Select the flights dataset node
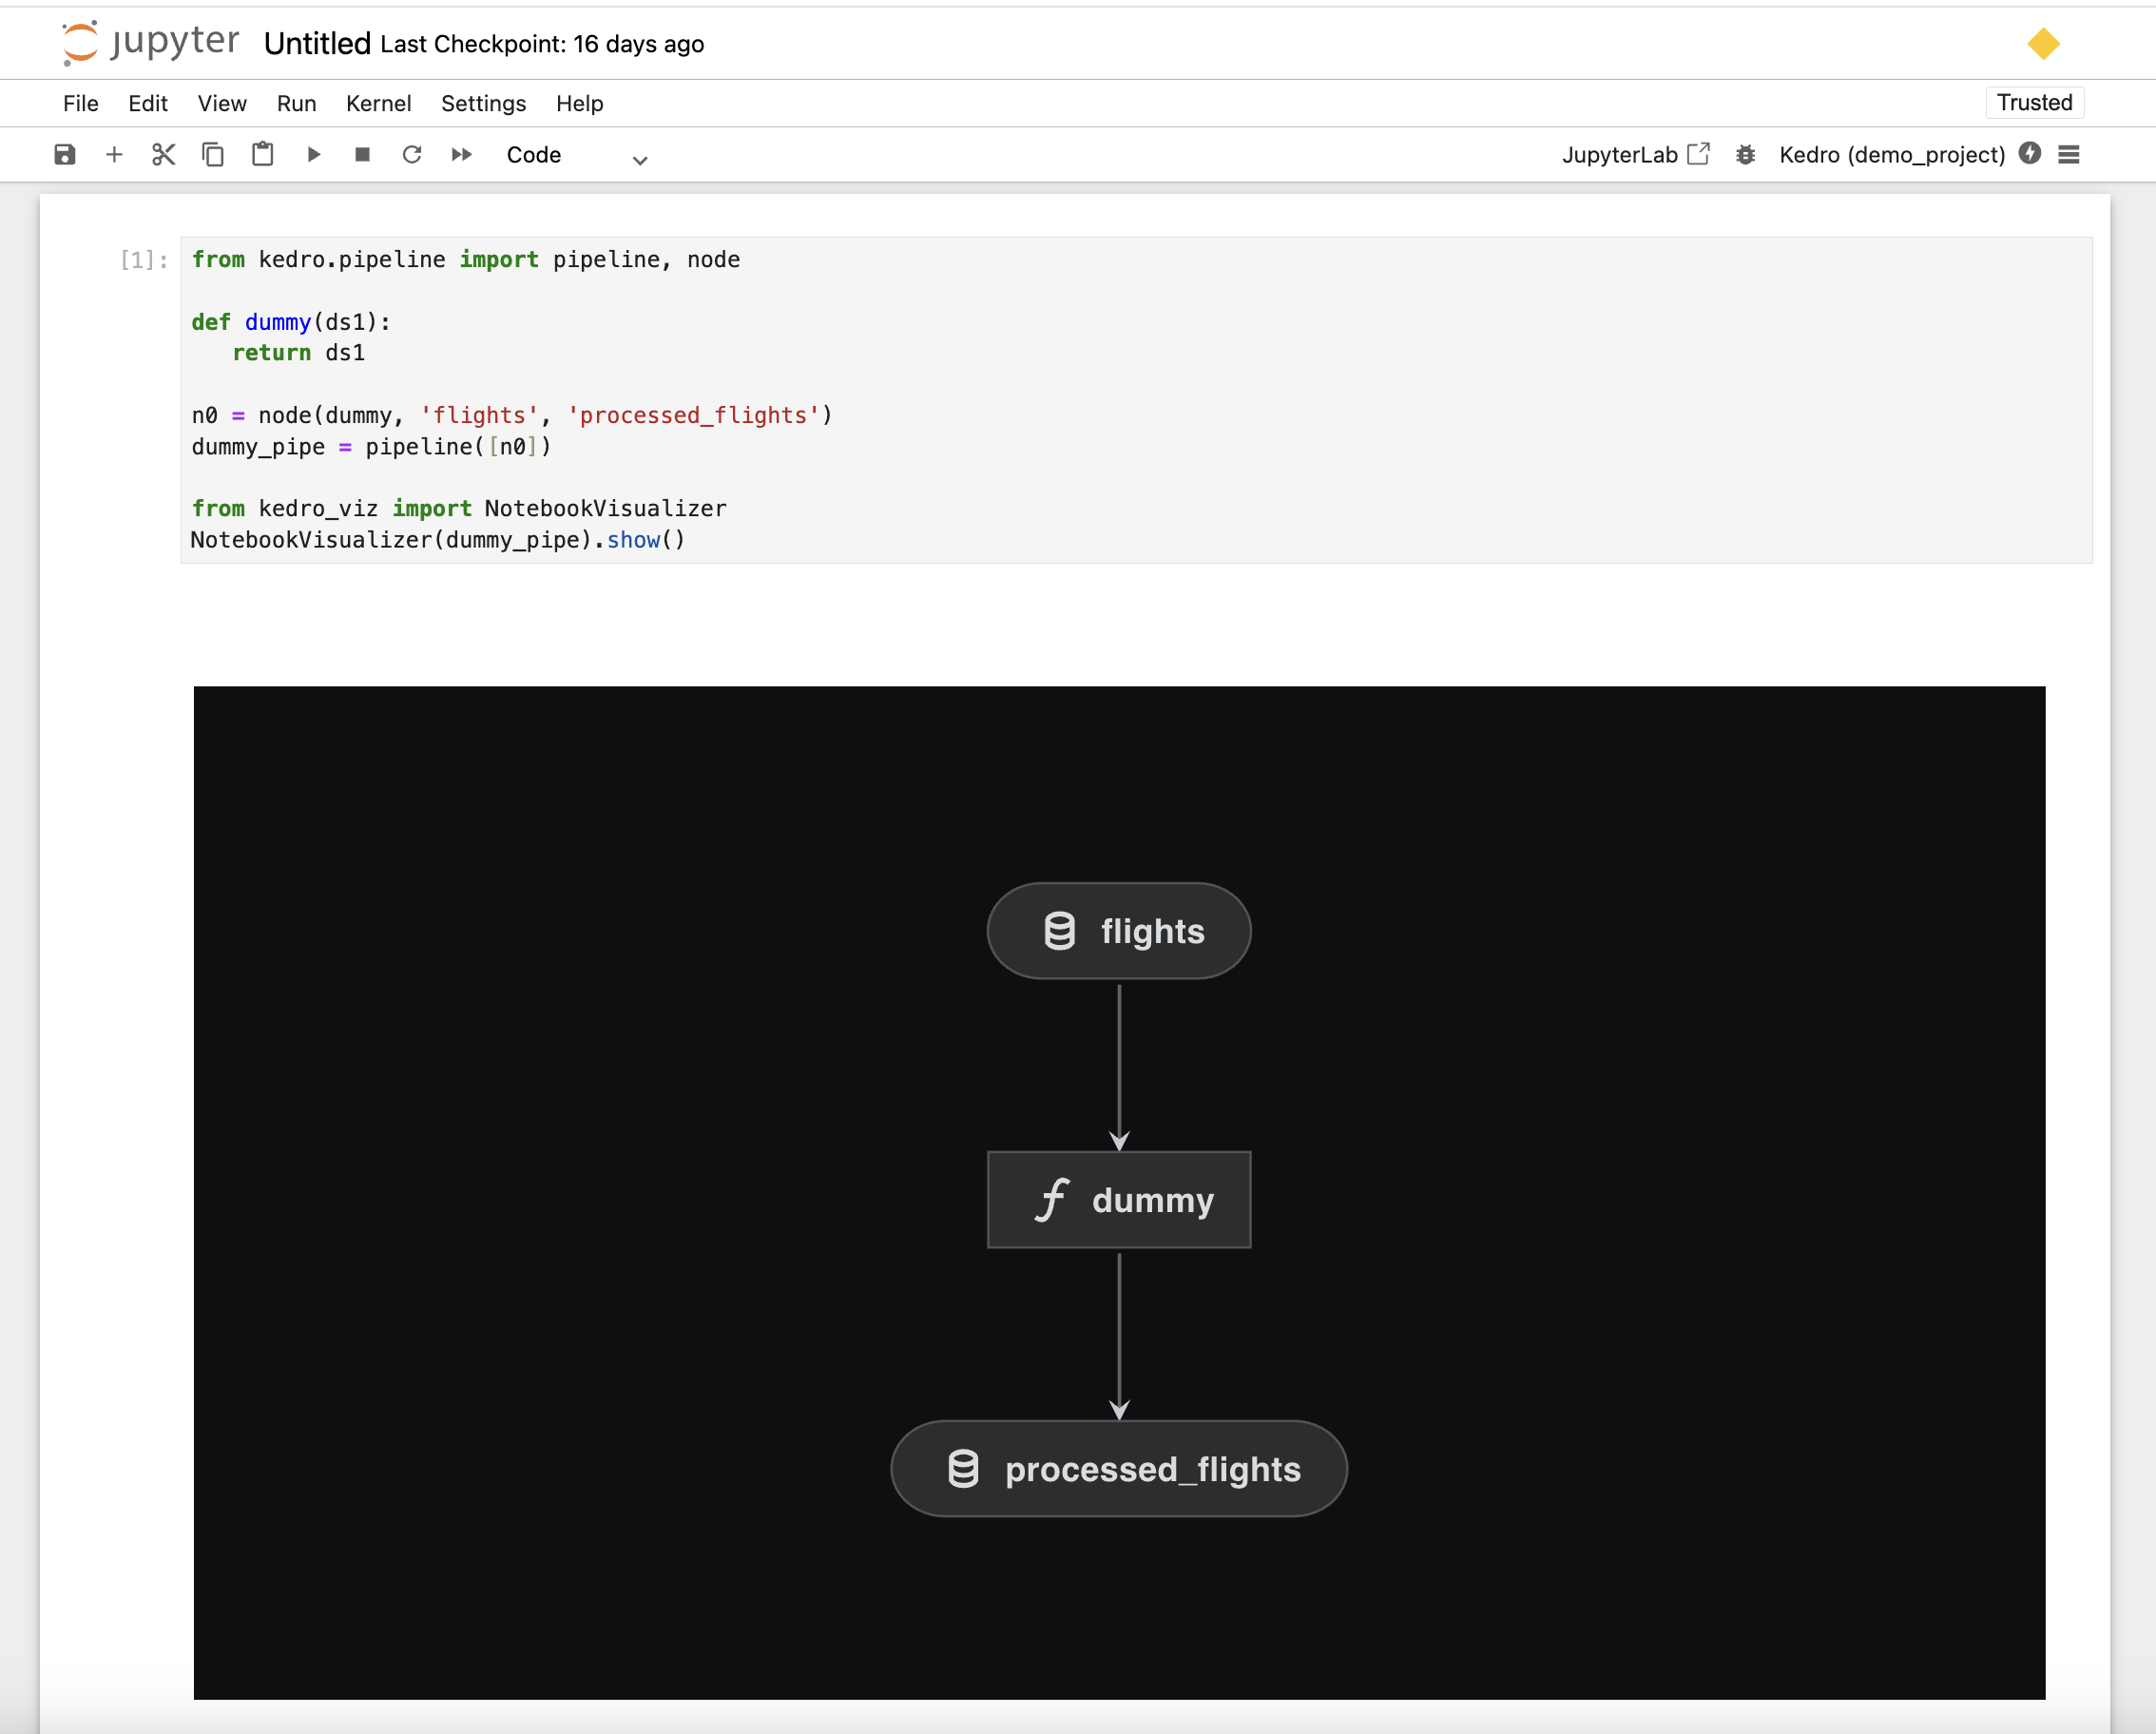Screen dimensions: 2156x1734 [1119, 931]
